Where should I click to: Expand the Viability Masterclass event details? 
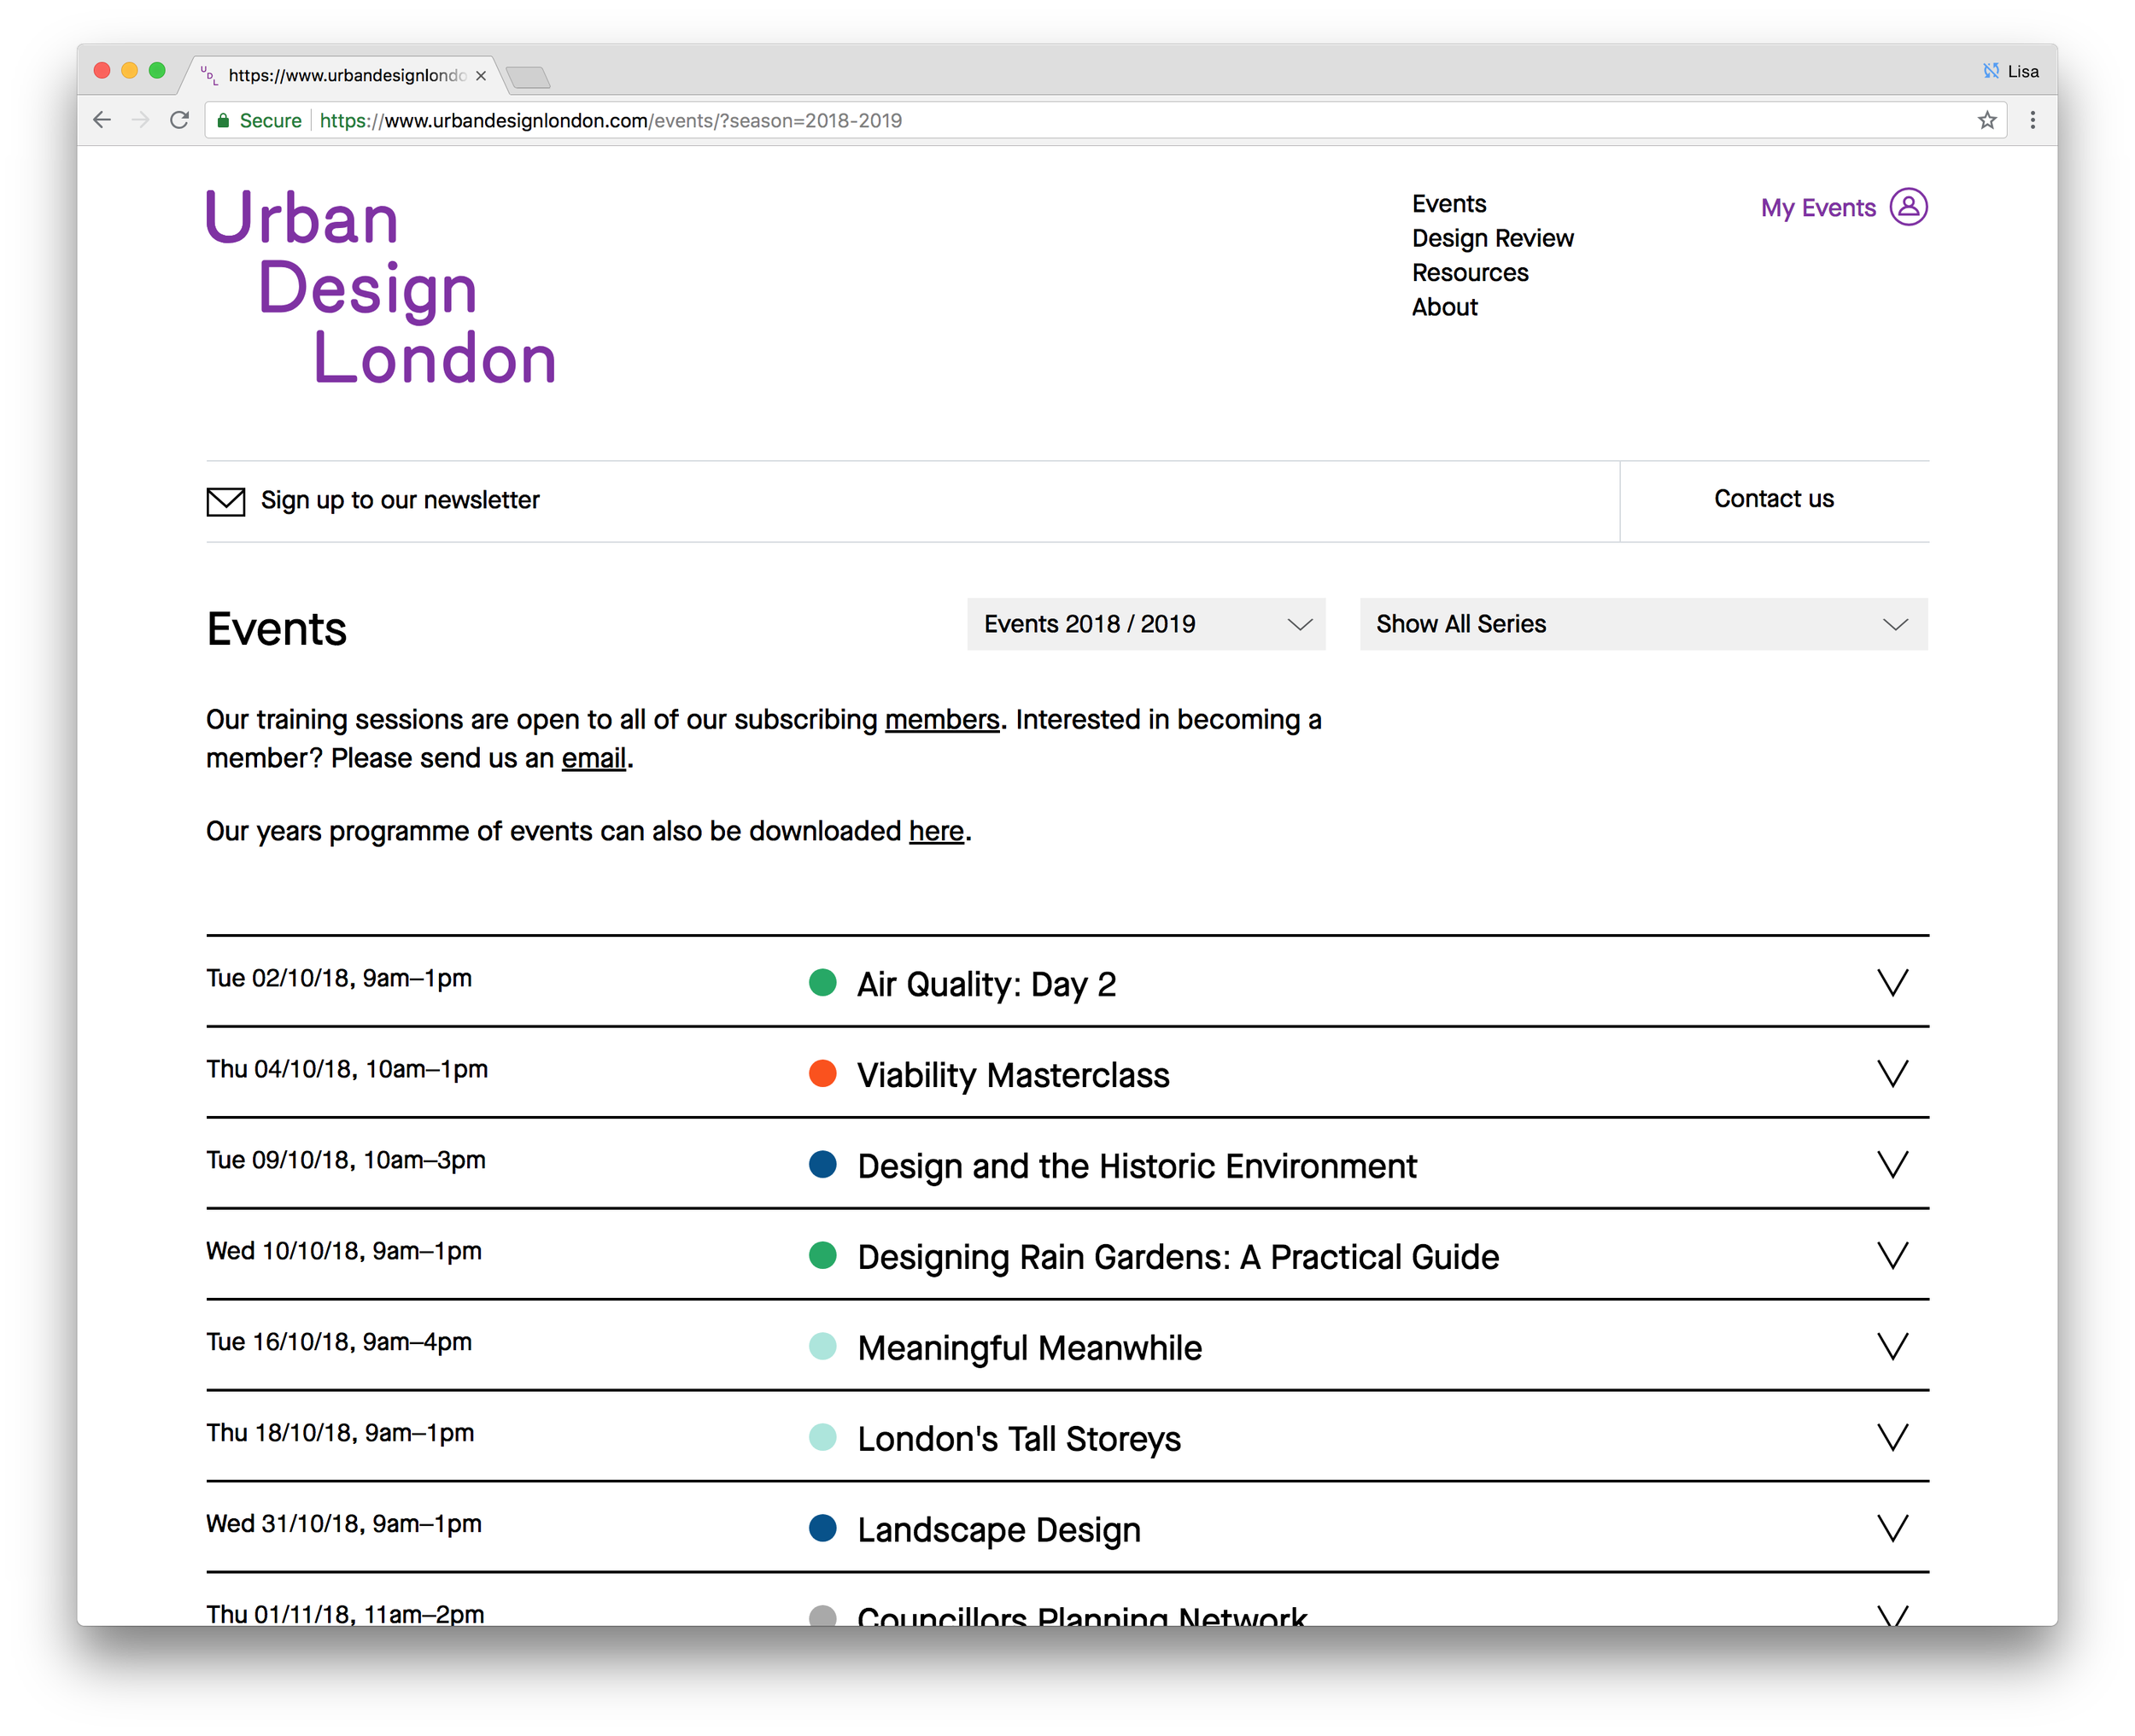[1893, 1073]
